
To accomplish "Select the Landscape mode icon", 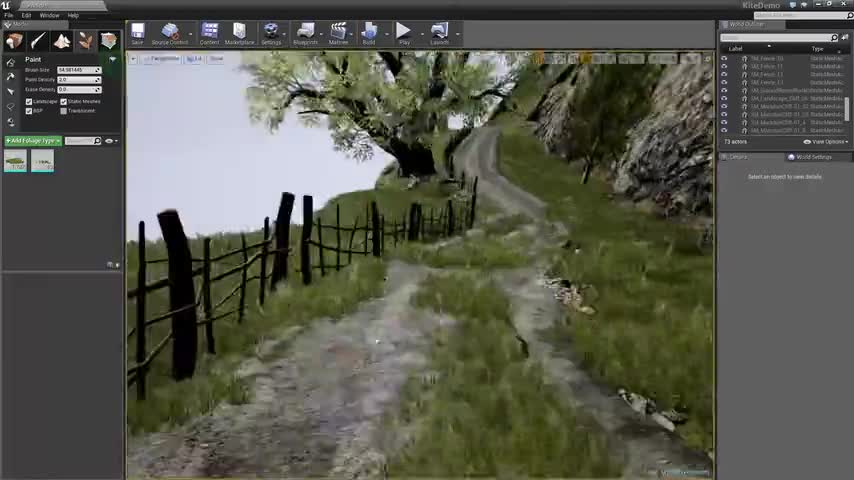I will [x=62, y=41].
